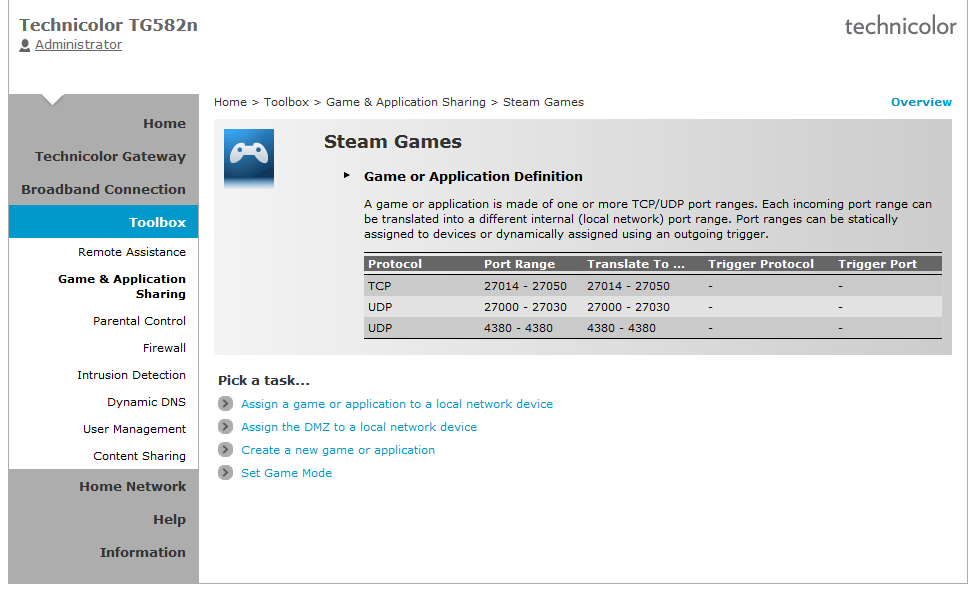Open Home in the sidebar menu
This screenshot has width=974, height=590.
(165, 123)
